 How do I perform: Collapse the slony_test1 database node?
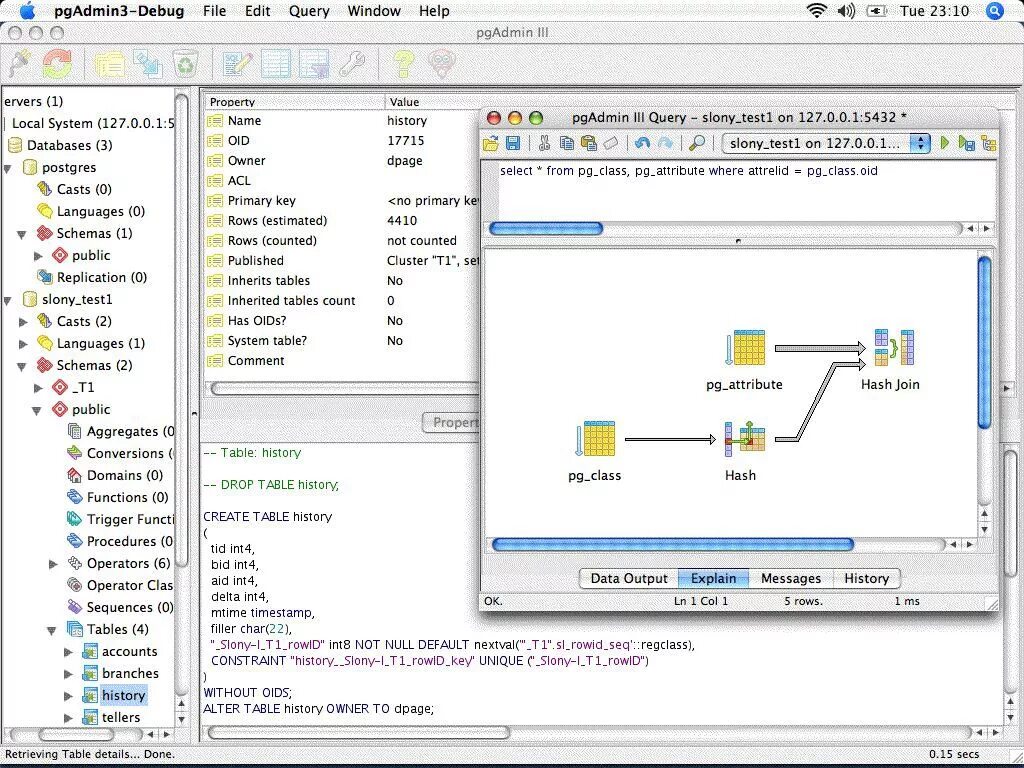click(8, 300)
